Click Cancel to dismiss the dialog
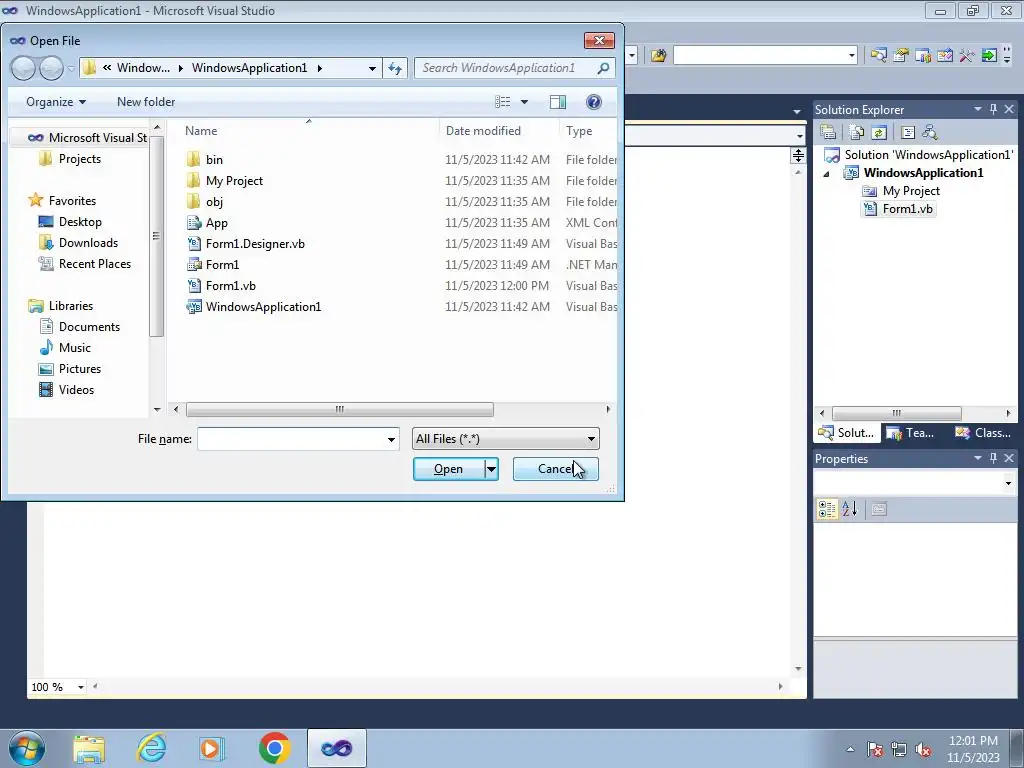 tap(556, 469)
